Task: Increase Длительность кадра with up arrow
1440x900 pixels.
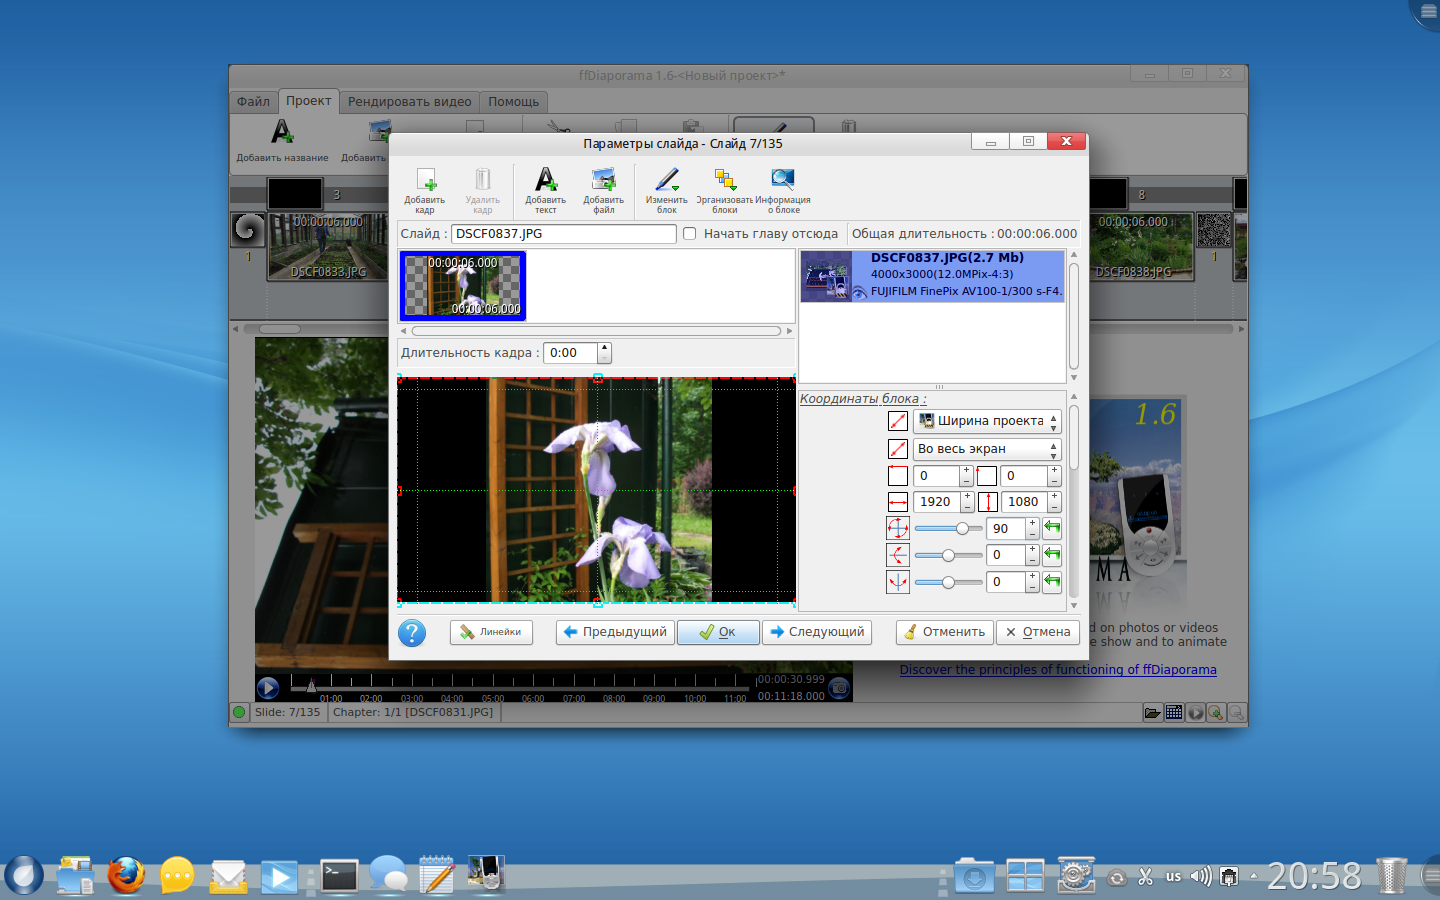Action: pos(604,348)
